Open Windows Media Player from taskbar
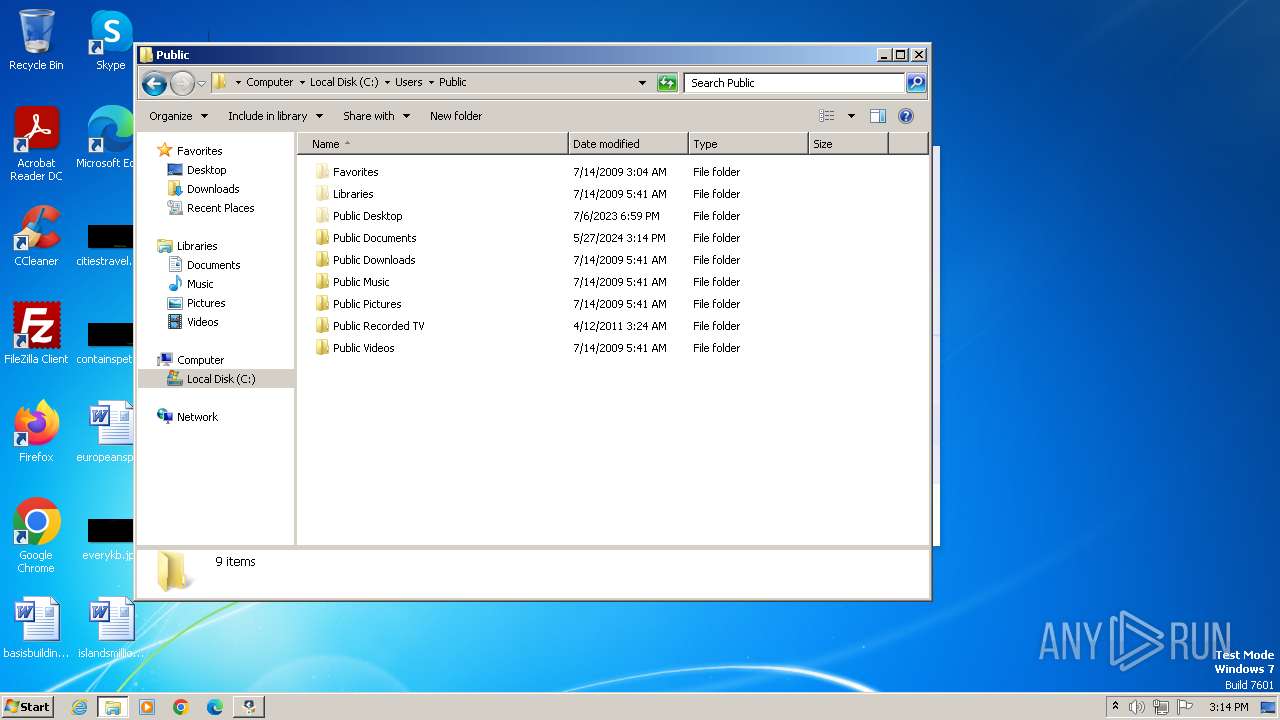 [x=147, y=707]
